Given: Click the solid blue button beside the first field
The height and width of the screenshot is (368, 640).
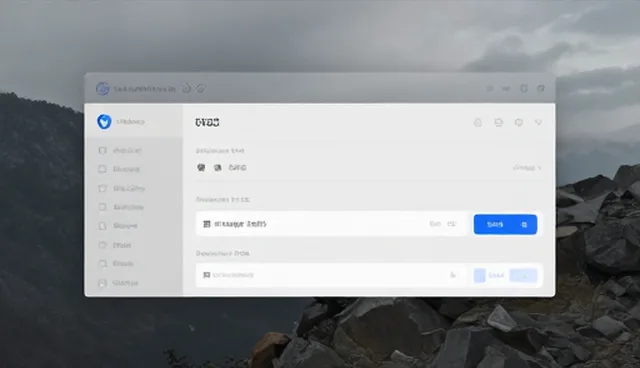Looking at the screenshot, I should (x=505, y=224).
